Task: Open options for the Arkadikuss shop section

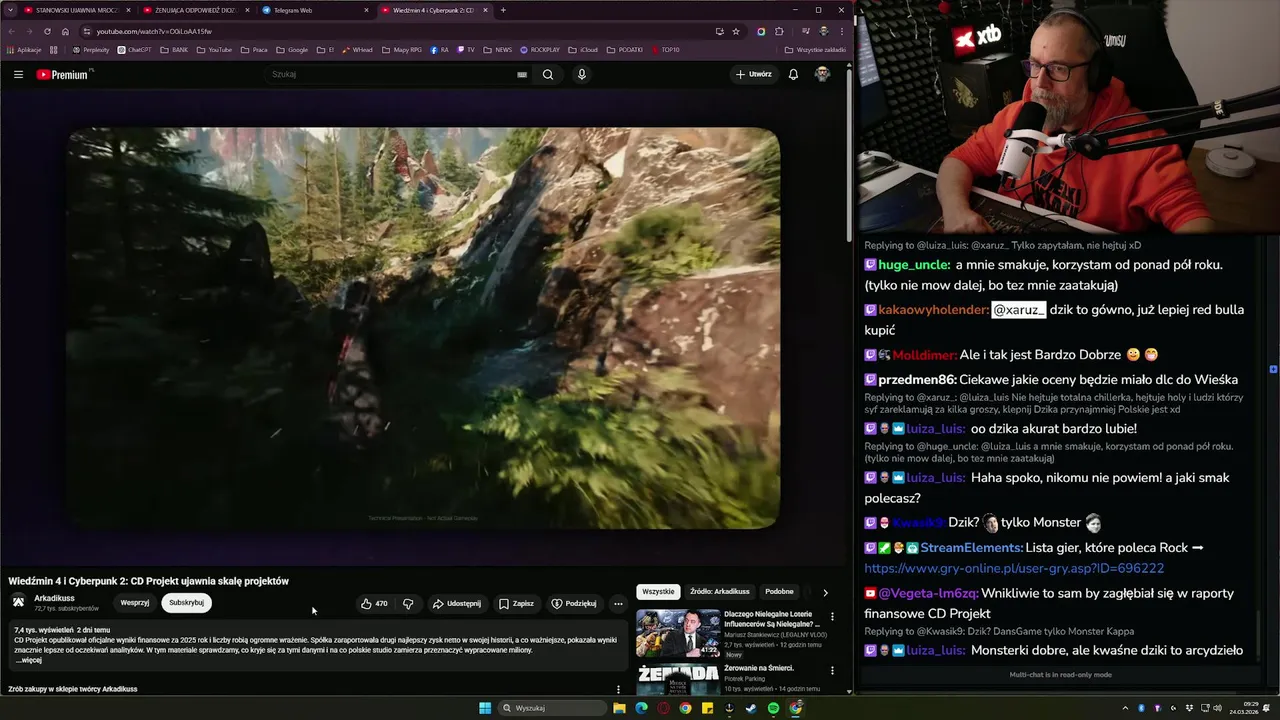Action: point(618,689)
